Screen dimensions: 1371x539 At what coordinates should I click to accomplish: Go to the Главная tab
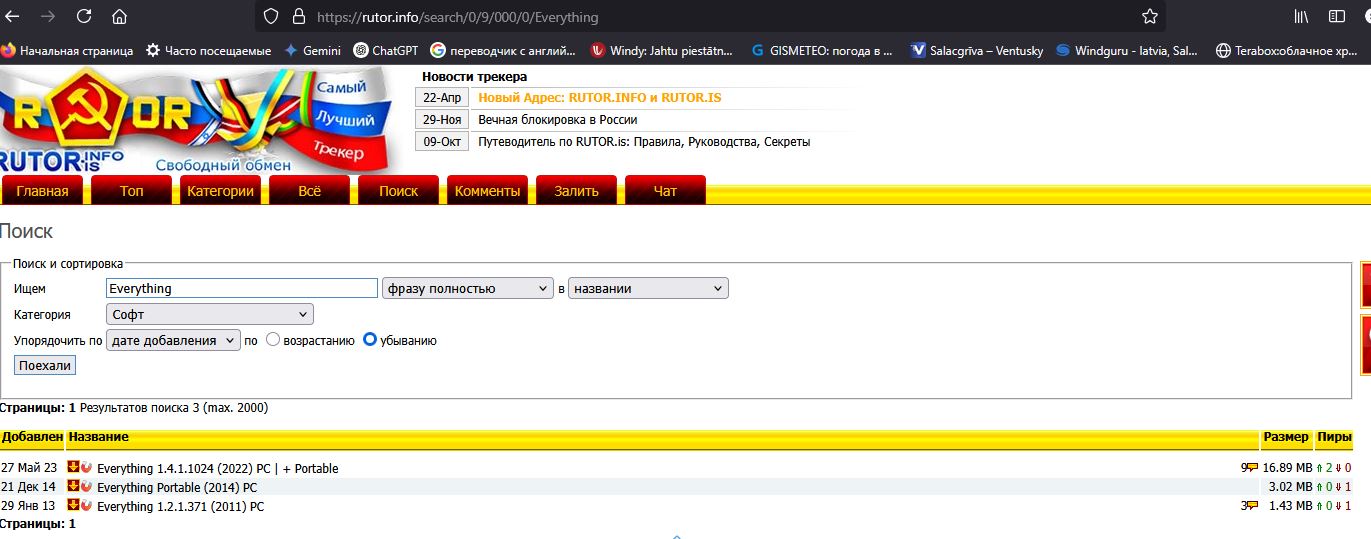[42, 191]
